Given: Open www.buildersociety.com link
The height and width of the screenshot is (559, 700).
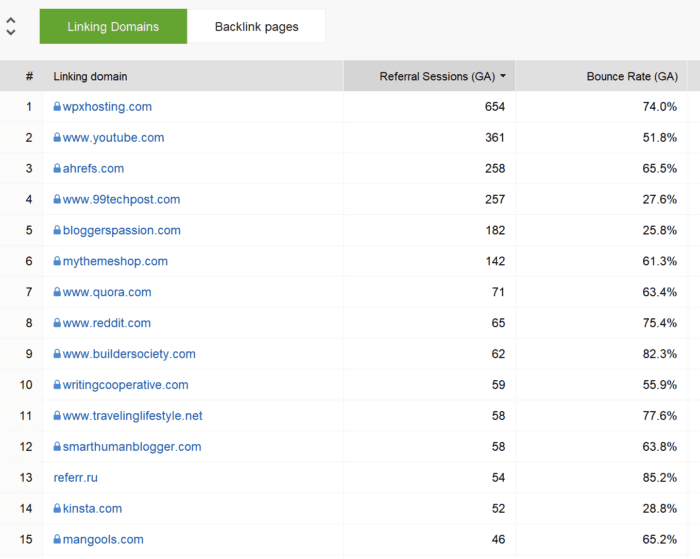Looking at the screenshot, I should (x=129, y=354).
